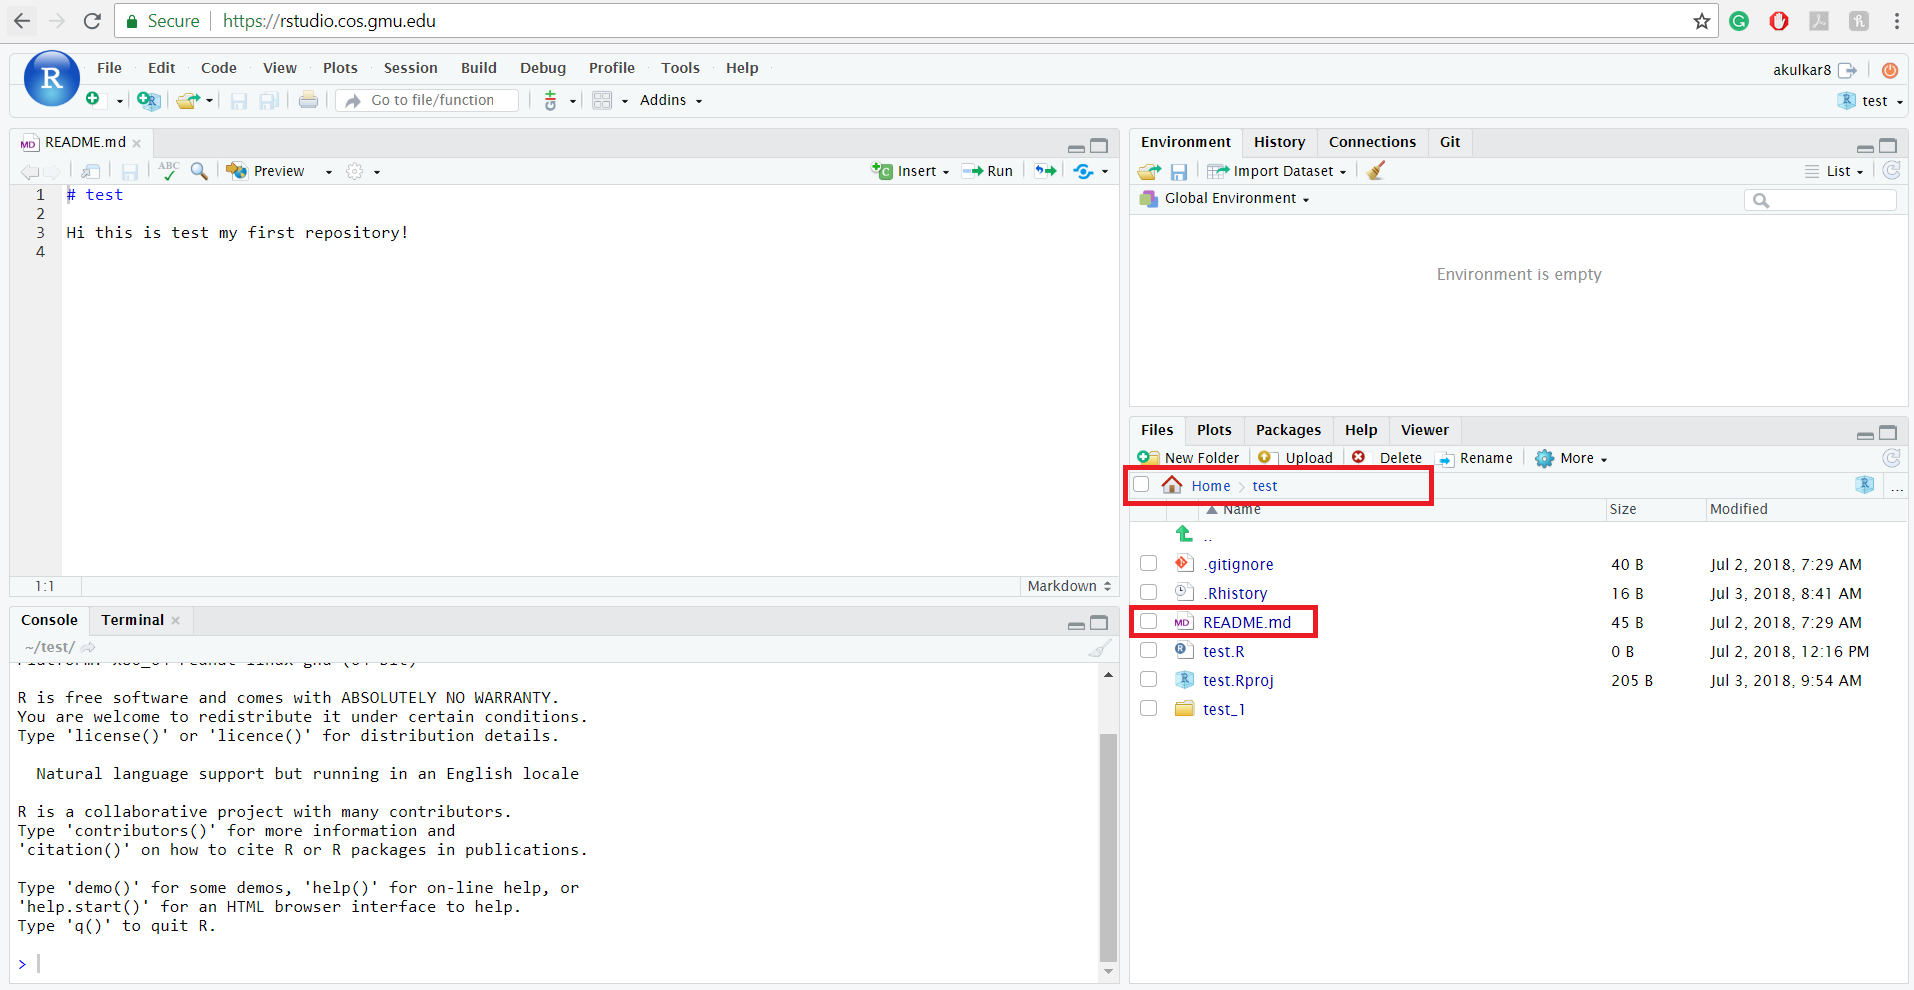Run spell check on document
Image resolution: width=1914 pixels, height=990 pixels.
pos(169,171)
